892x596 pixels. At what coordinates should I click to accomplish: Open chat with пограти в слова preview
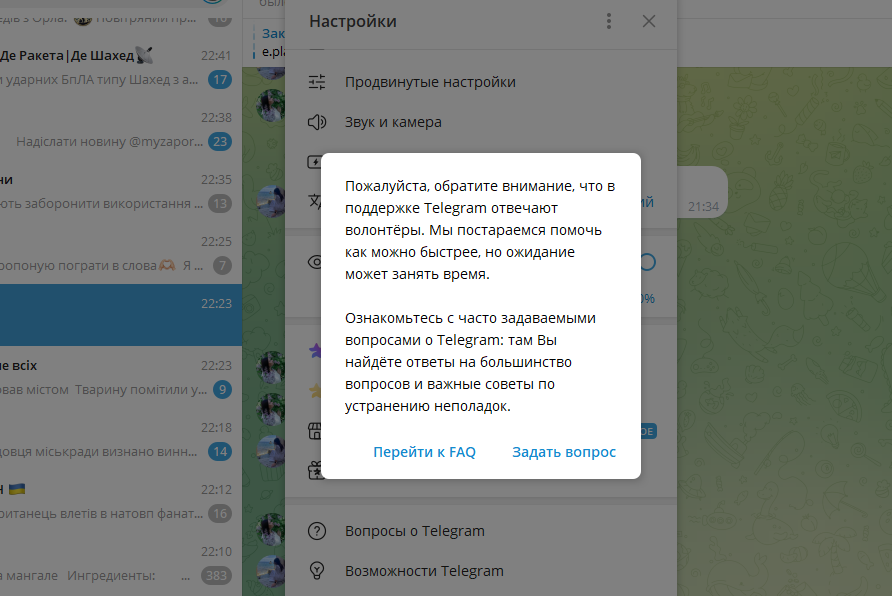click(121, 254)
